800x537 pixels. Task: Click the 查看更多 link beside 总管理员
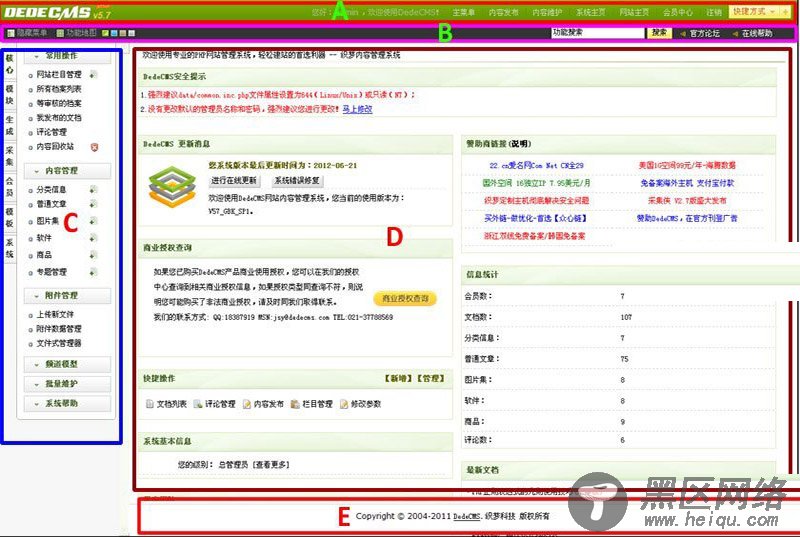(272, 465)
